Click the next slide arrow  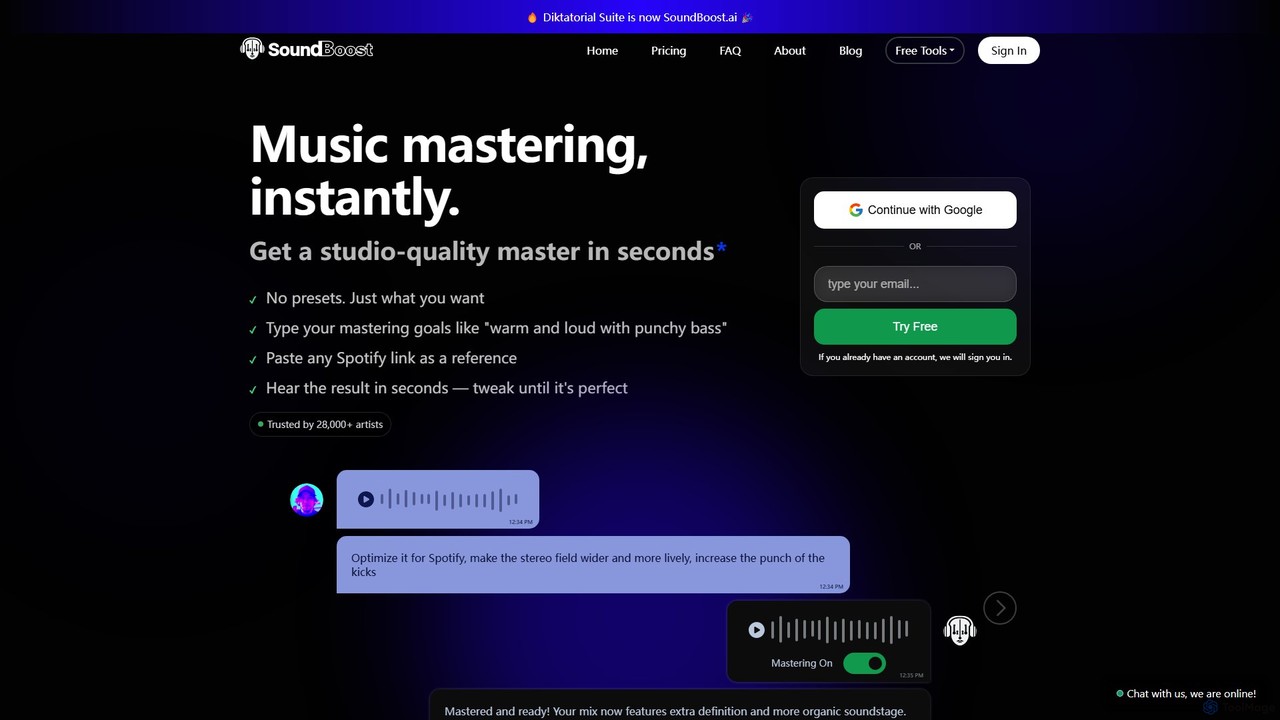point(1000,608)
